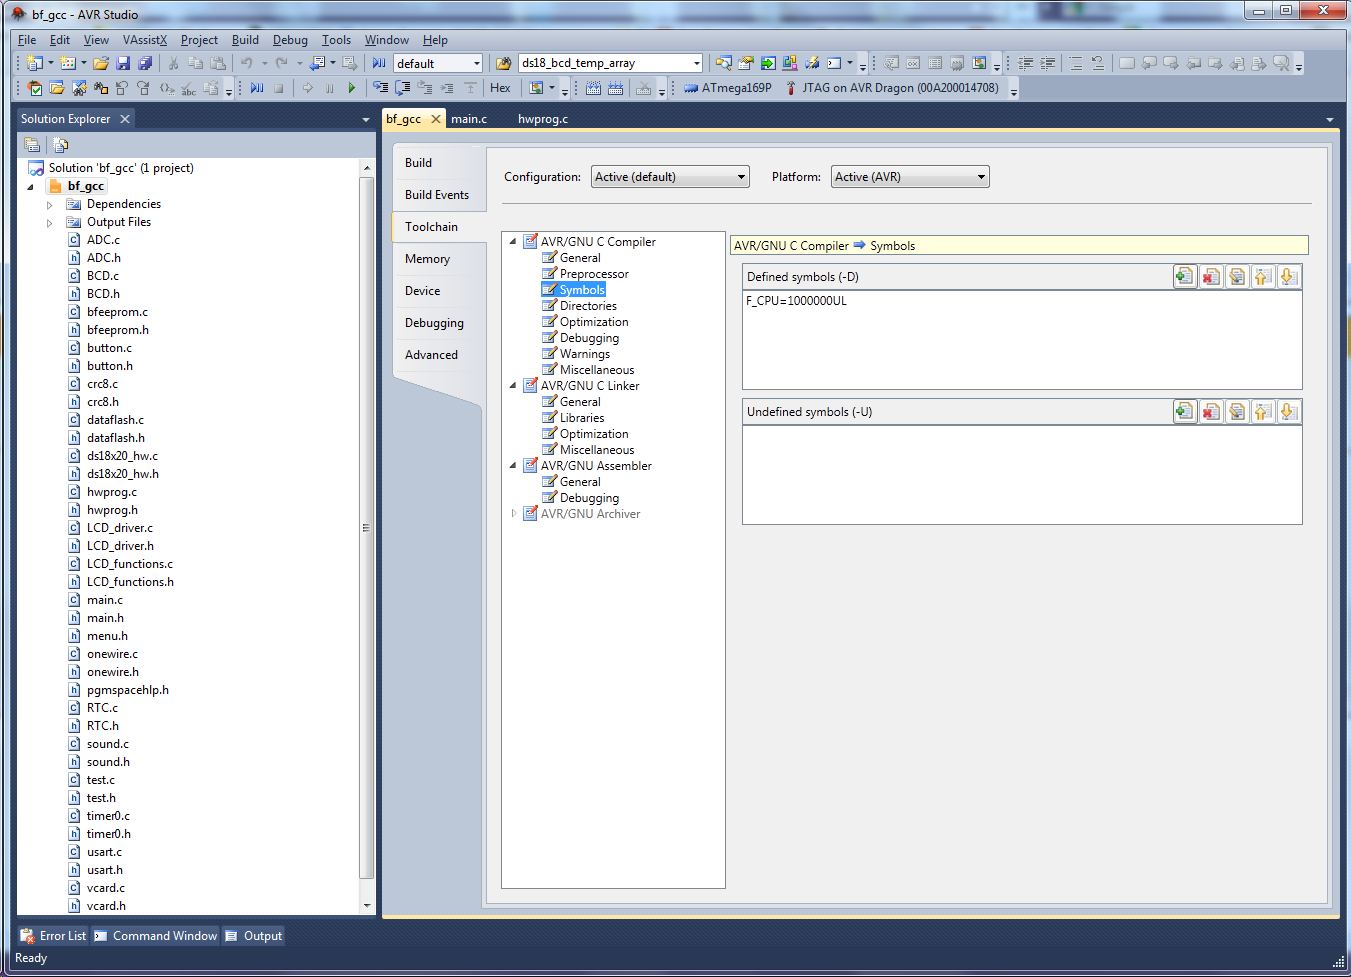Move undefined symbol (-U) down

click(x=1289, y=412)
